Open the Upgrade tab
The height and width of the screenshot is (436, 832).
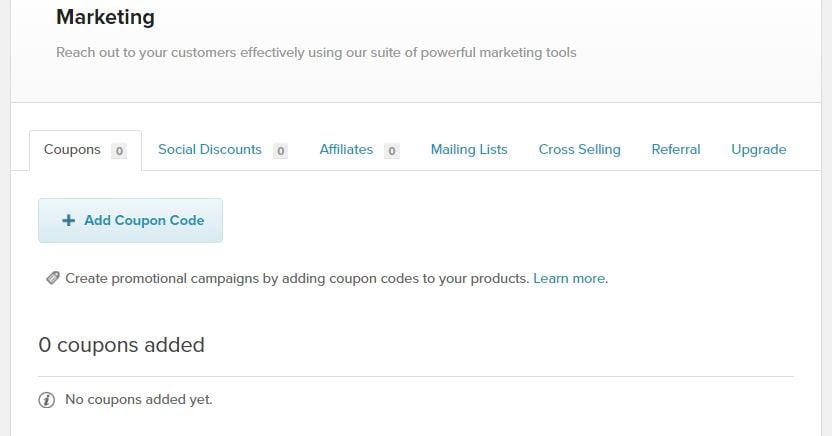coord(758,150)
